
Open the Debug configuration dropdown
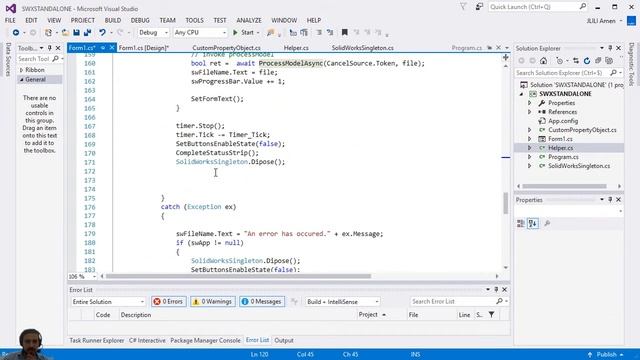(153, 33)
